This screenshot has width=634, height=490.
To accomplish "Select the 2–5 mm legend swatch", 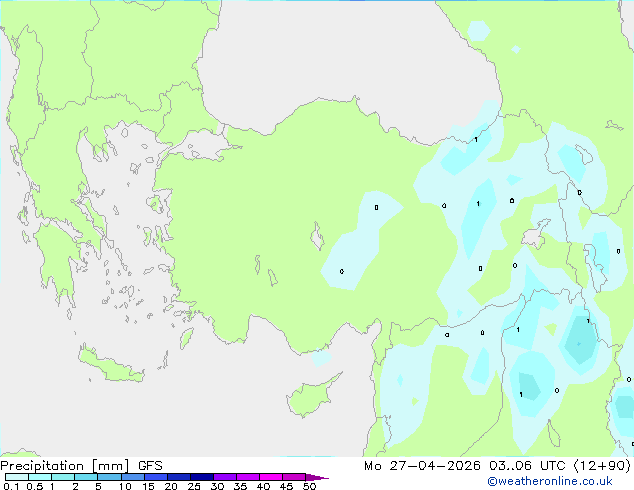I will pos(86,477).
